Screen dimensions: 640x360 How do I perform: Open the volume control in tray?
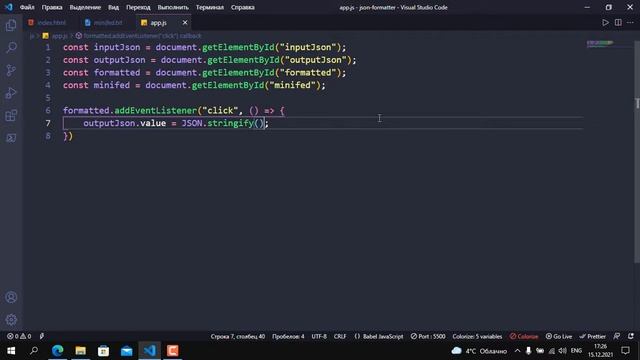[x=562, y=351]
